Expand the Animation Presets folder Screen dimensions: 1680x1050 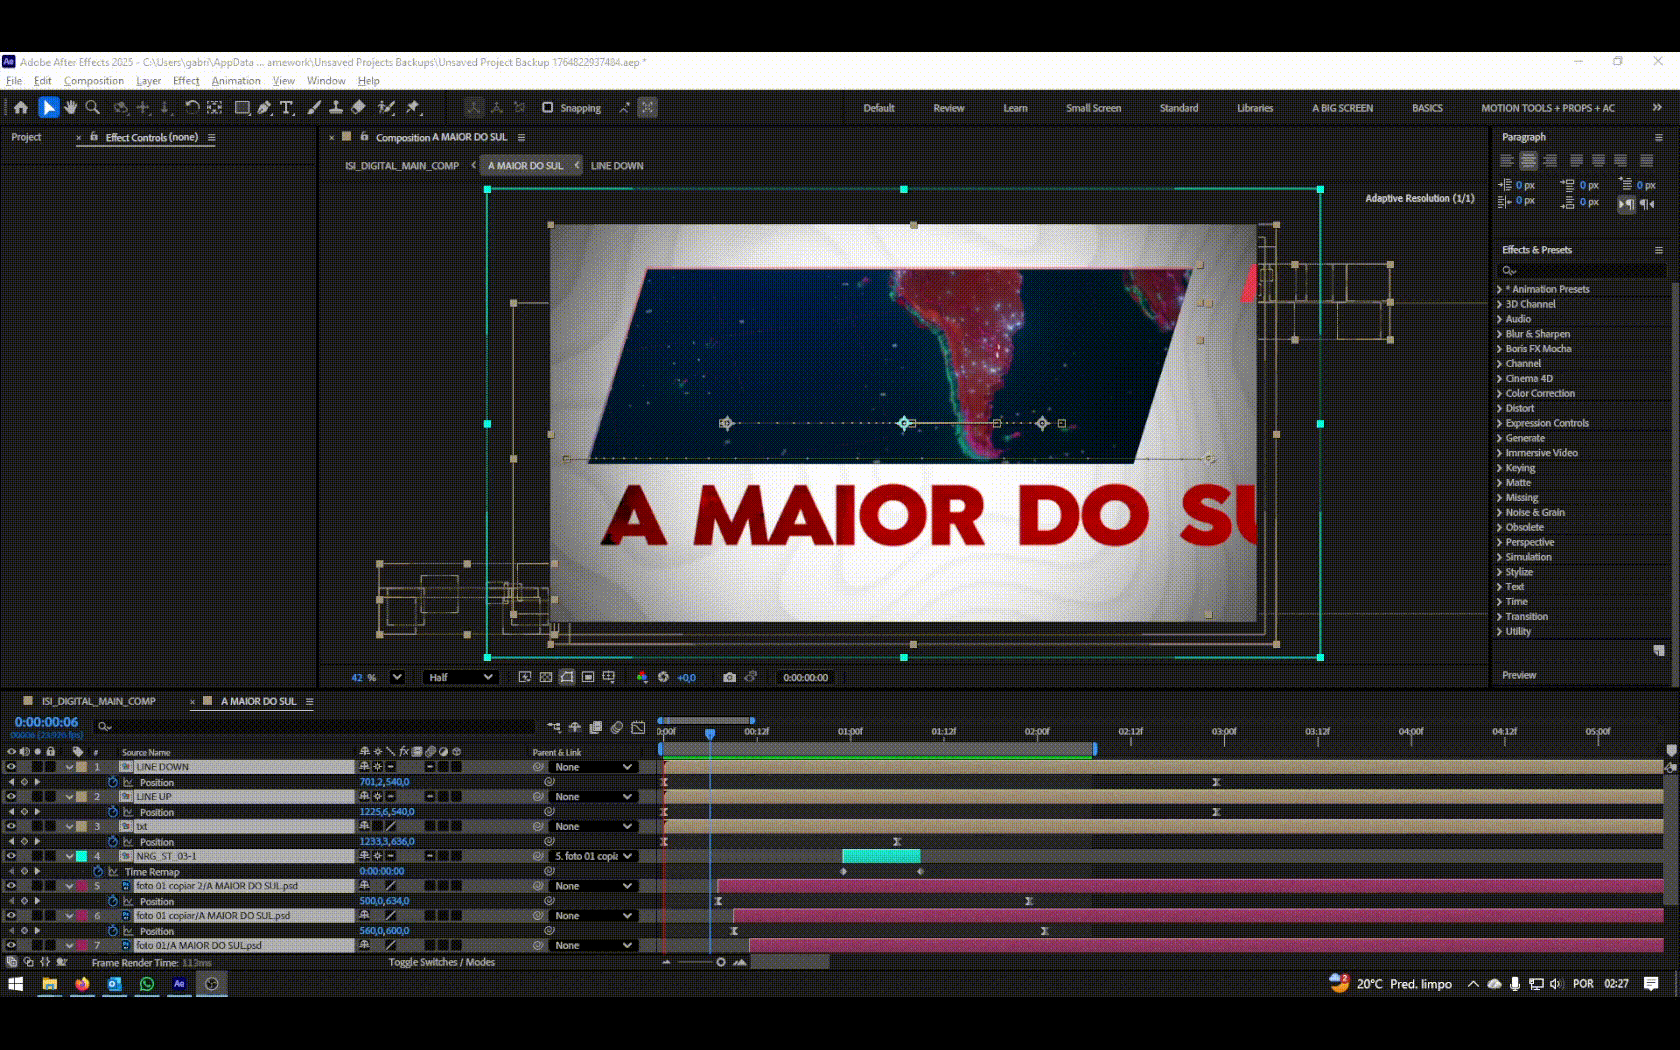coord(1500,289)
